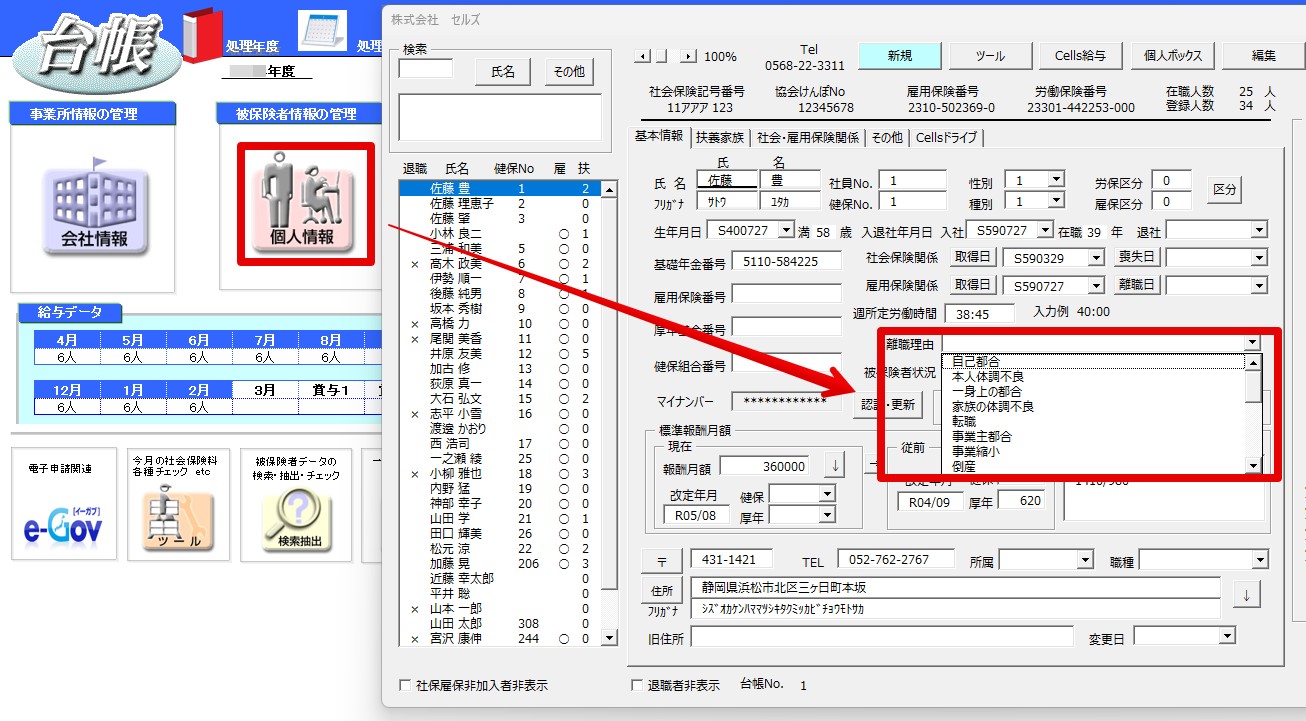1306x721 pixels.
Task: Tick the 退職者非表示 checkbox
Action: click(637, 686)
